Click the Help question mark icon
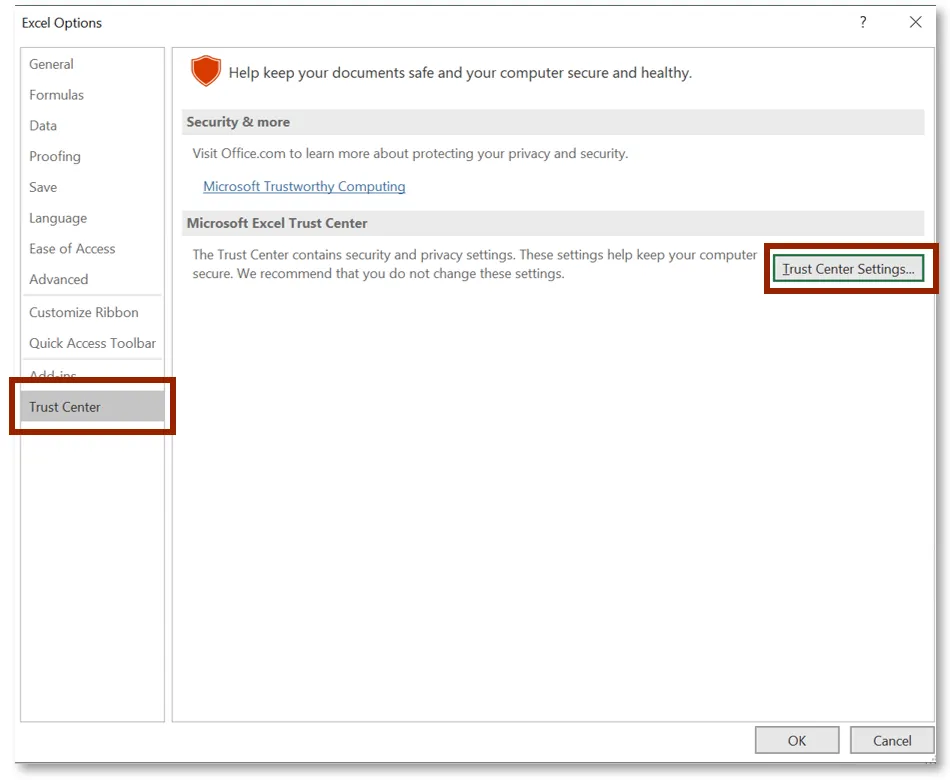Image resolution: width=950 pixels, height=780 pixels. 863,22
